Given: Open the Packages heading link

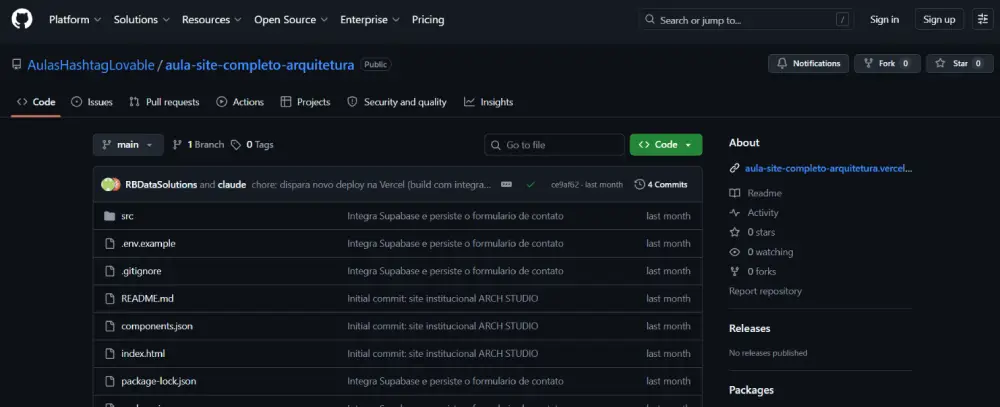Looking at the screenshot, I should (751, 390).
